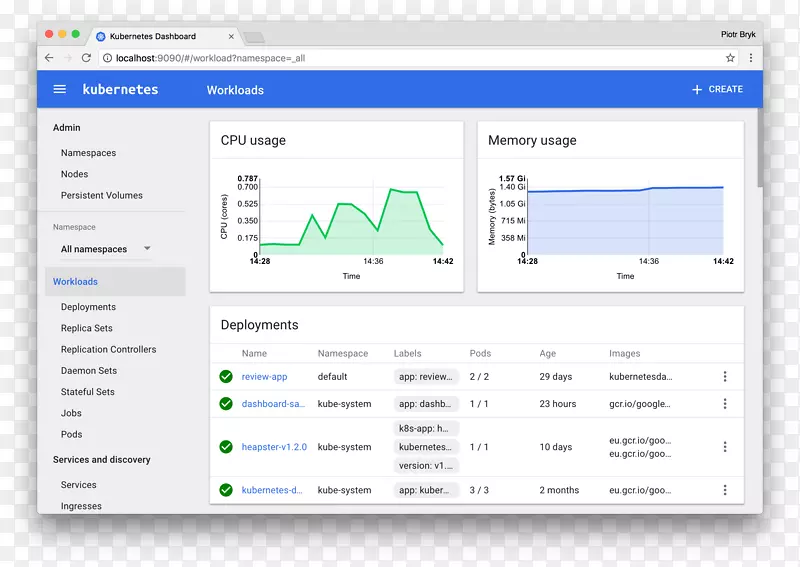800x567 pixels.
Task: Open Jobs in the sidebar
Action: tap(71, 413)
